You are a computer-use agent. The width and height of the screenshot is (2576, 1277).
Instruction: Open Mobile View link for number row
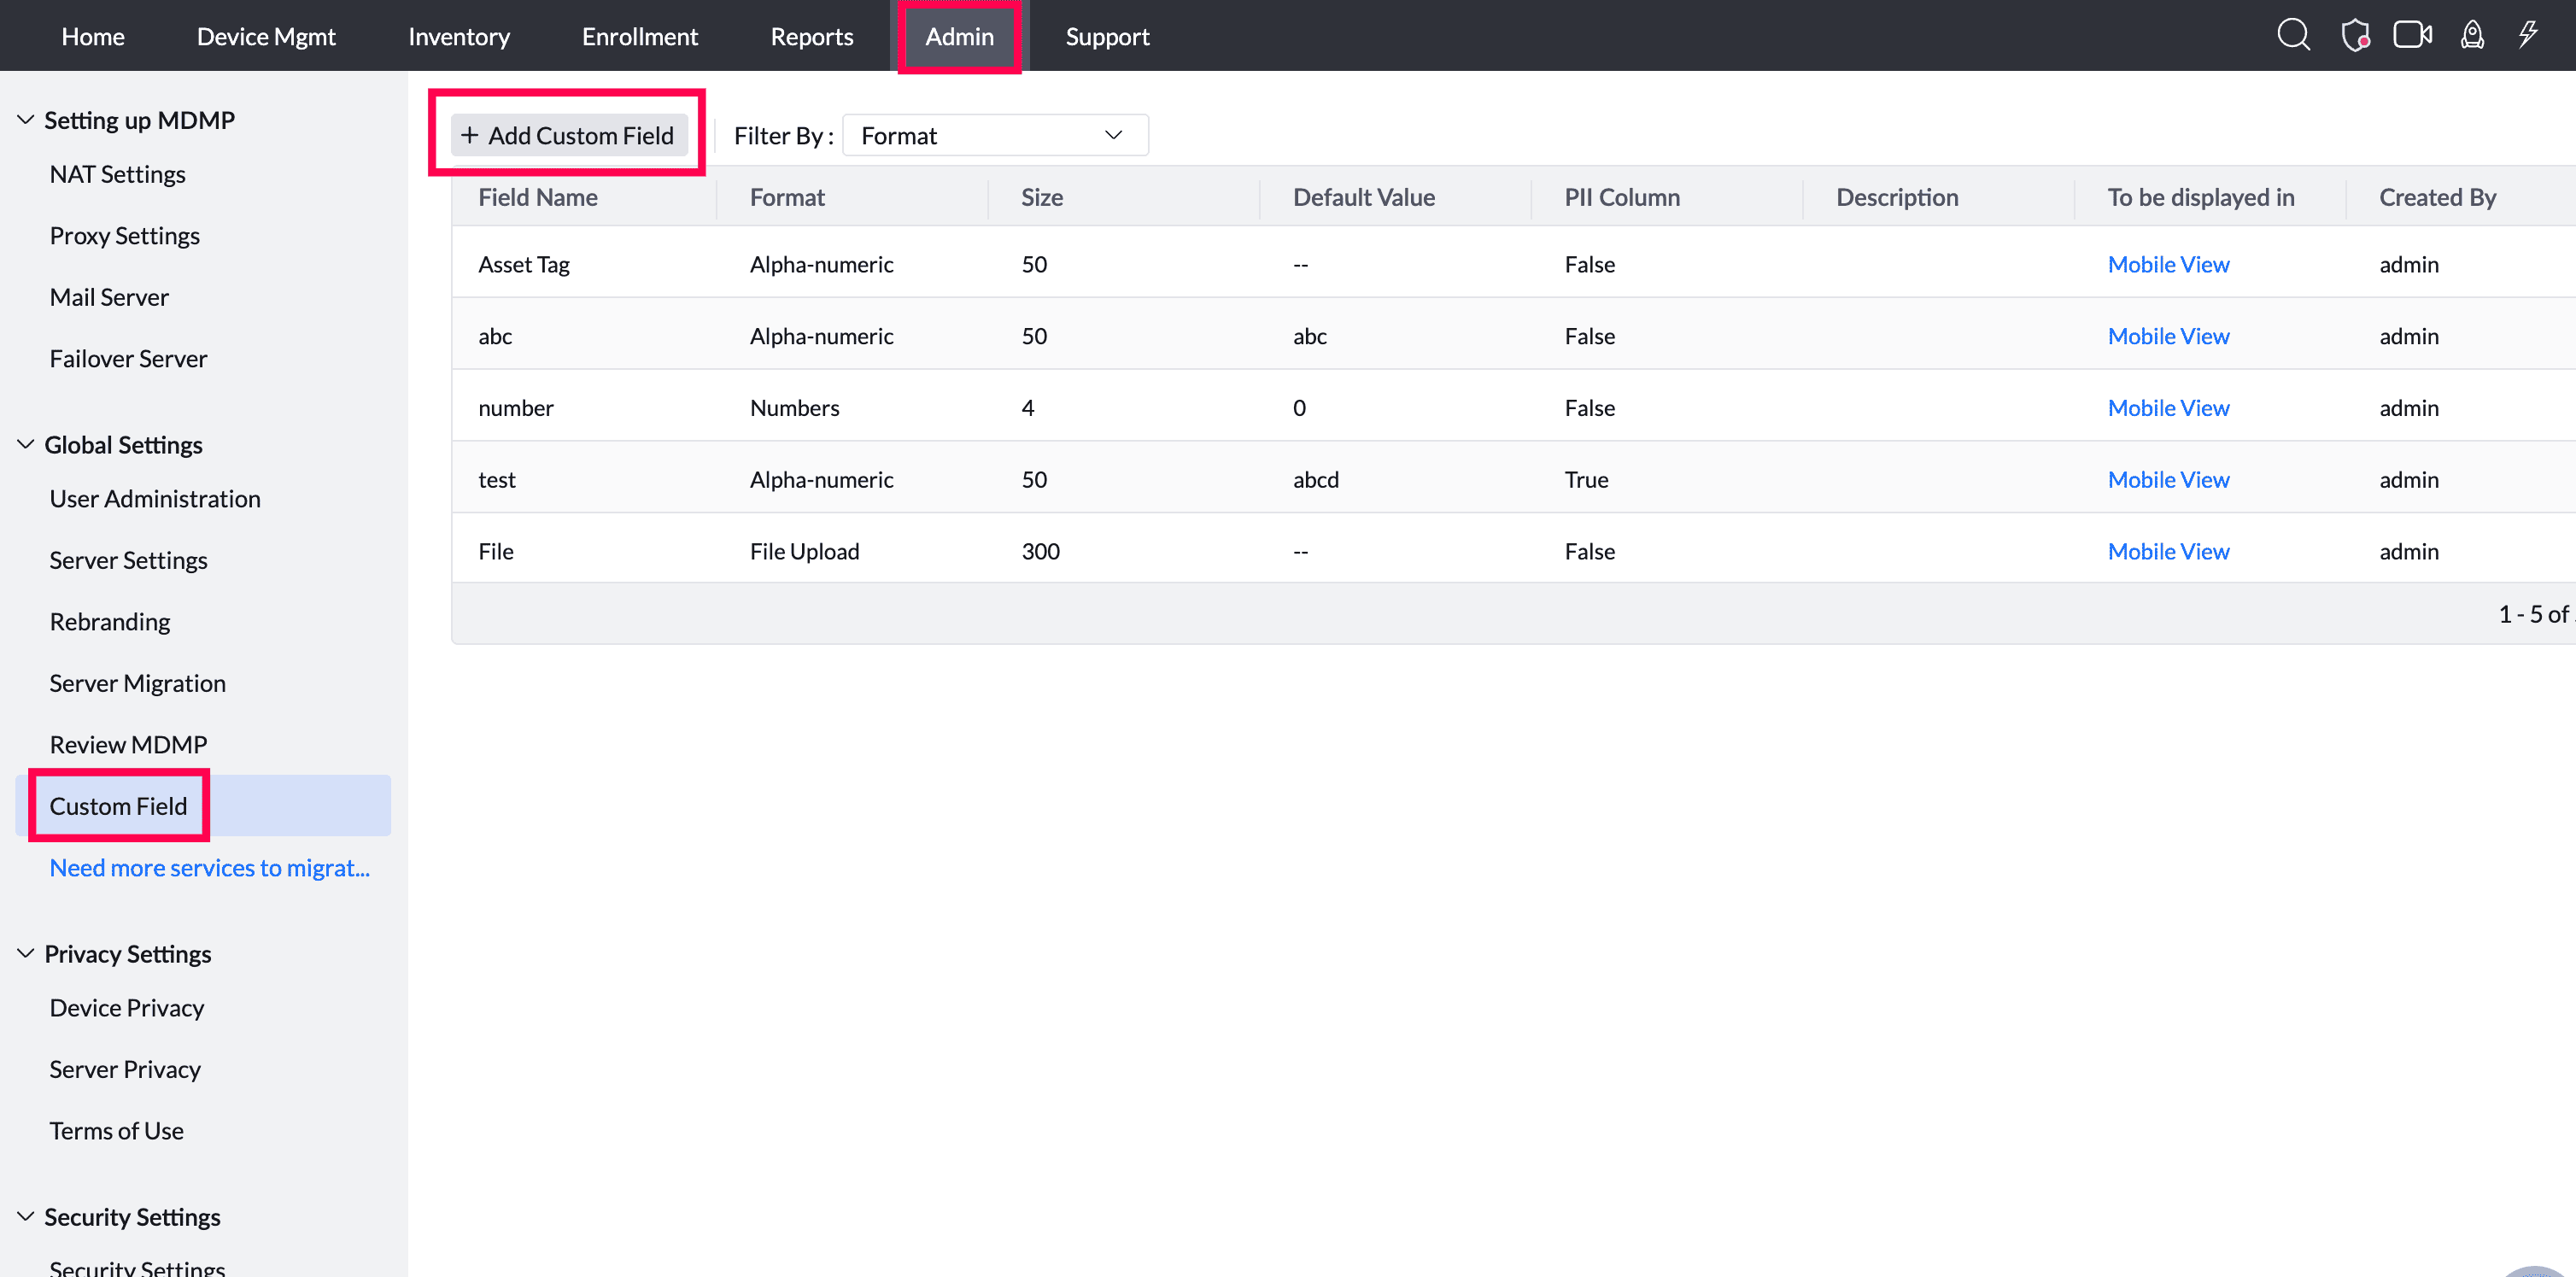pos(2168,408)
